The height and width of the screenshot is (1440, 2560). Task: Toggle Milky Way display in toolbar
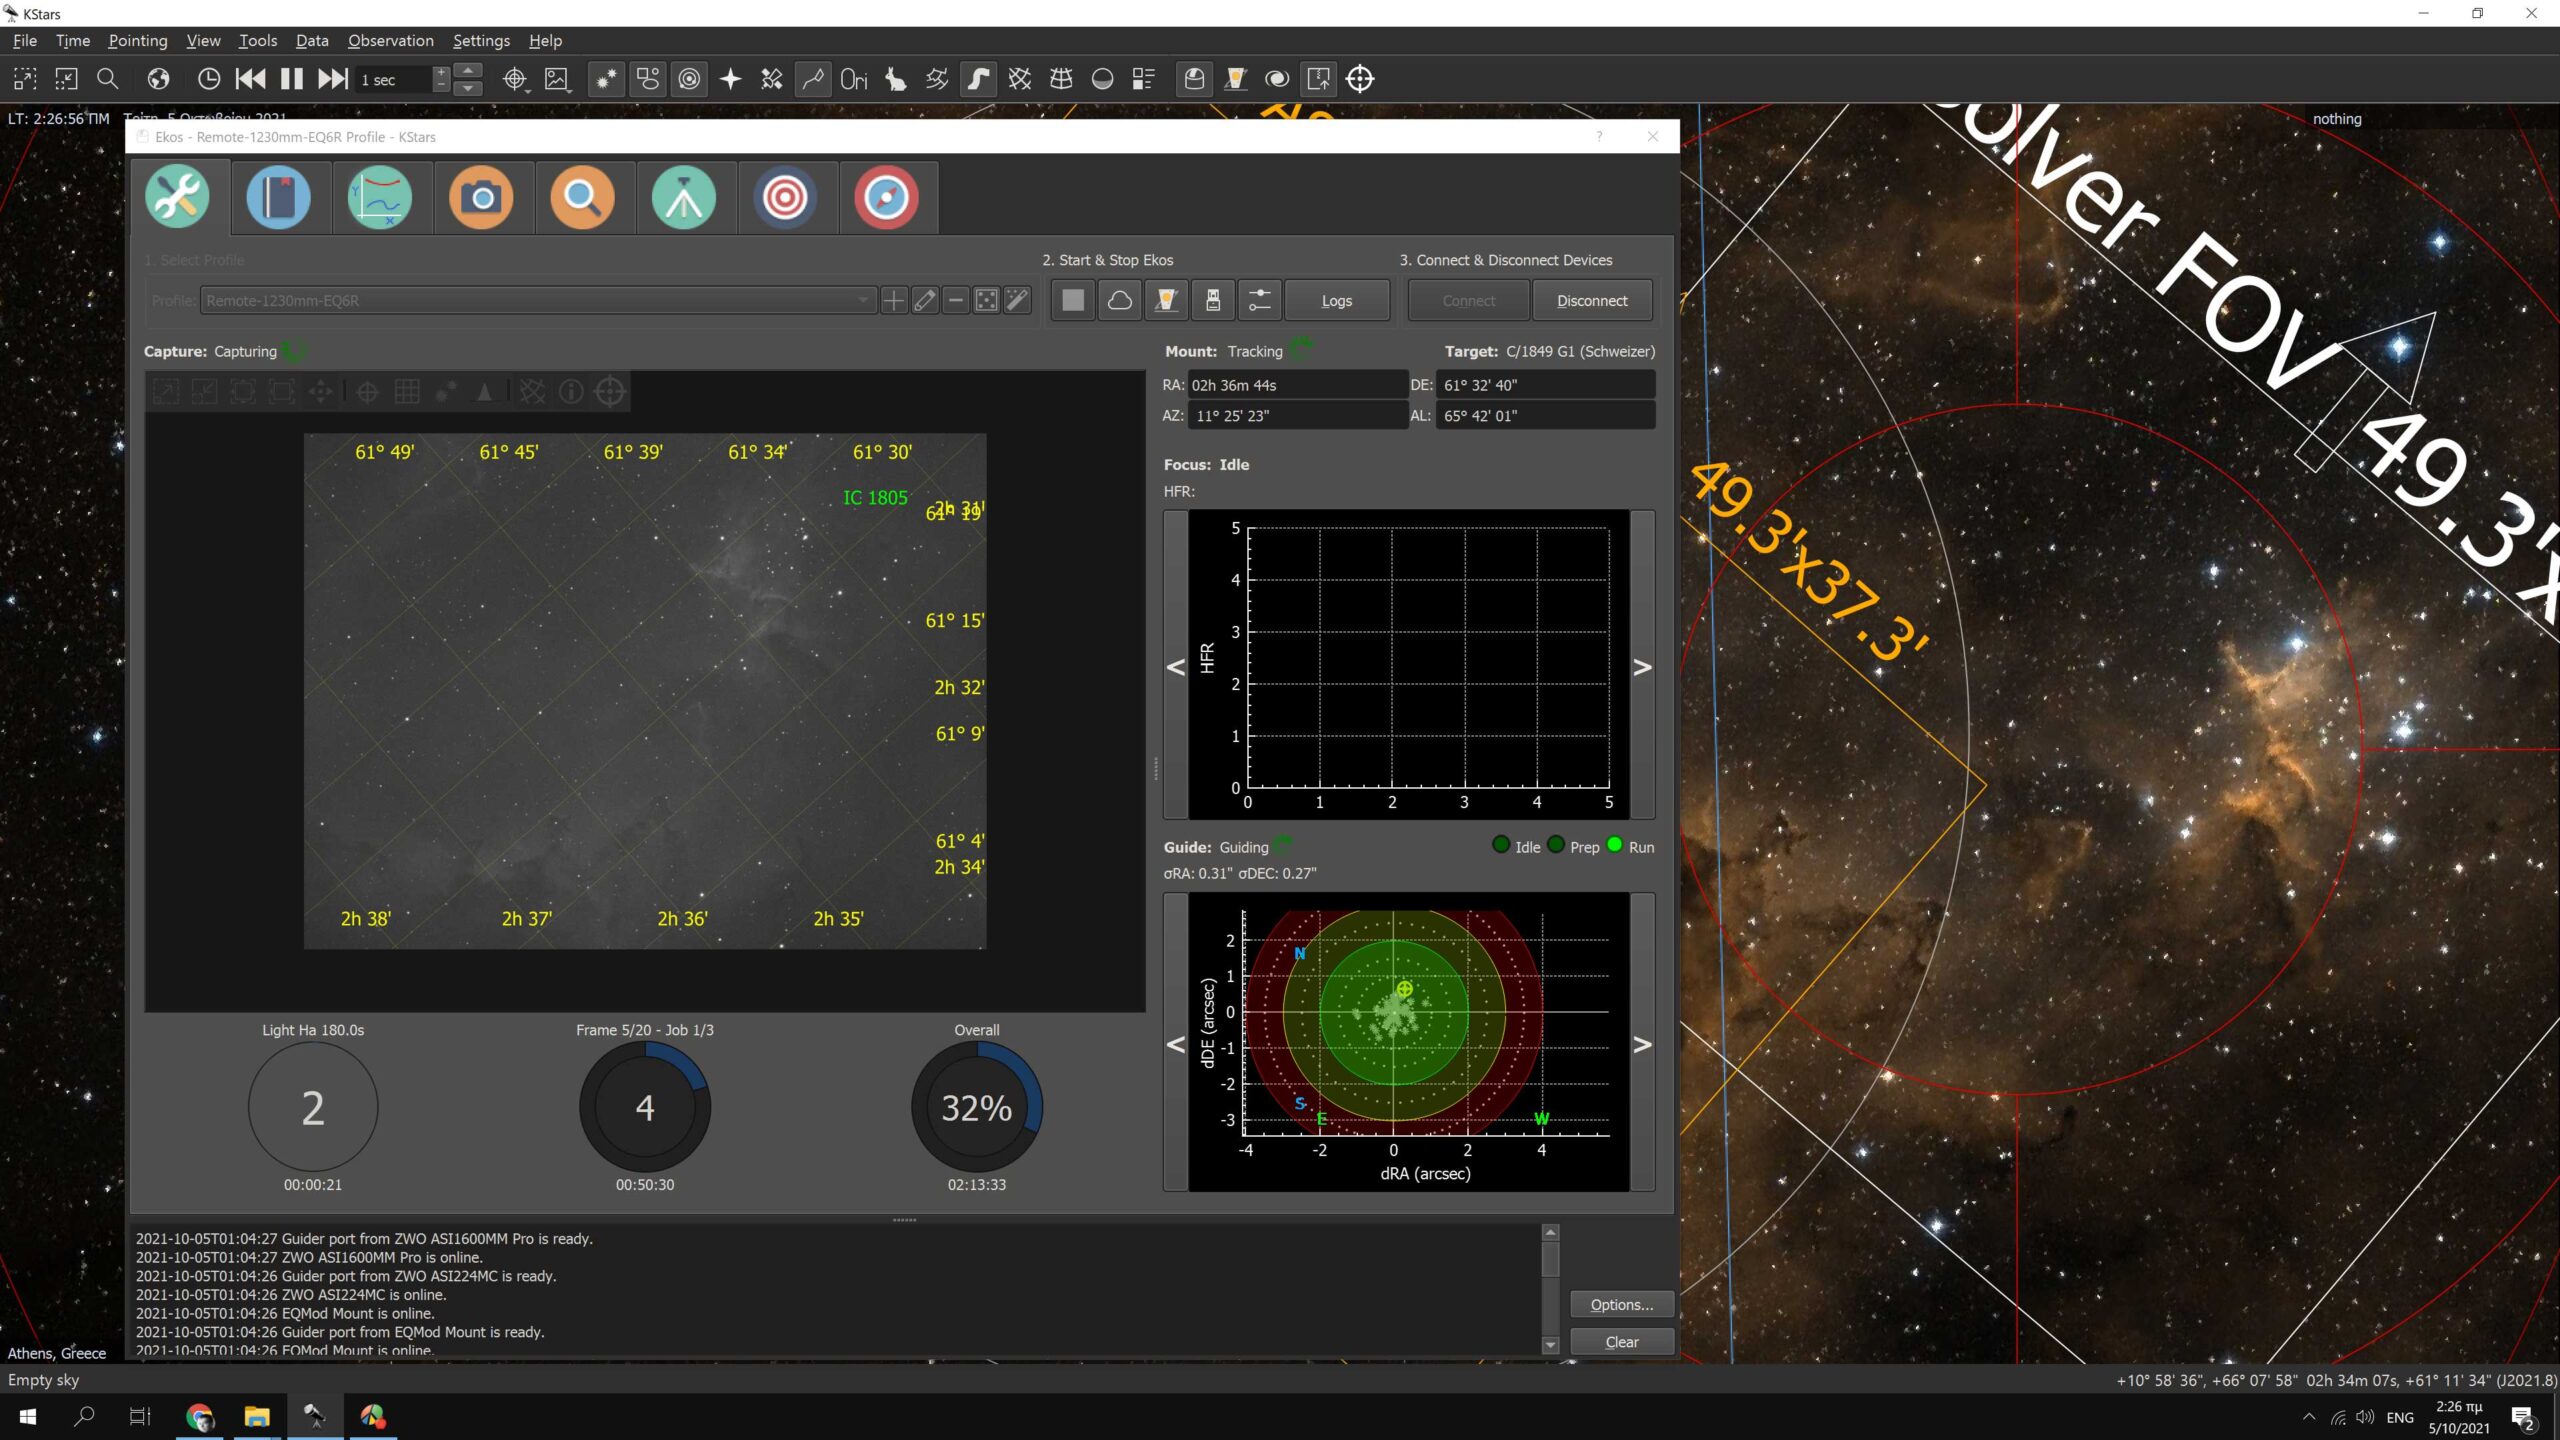978,79
